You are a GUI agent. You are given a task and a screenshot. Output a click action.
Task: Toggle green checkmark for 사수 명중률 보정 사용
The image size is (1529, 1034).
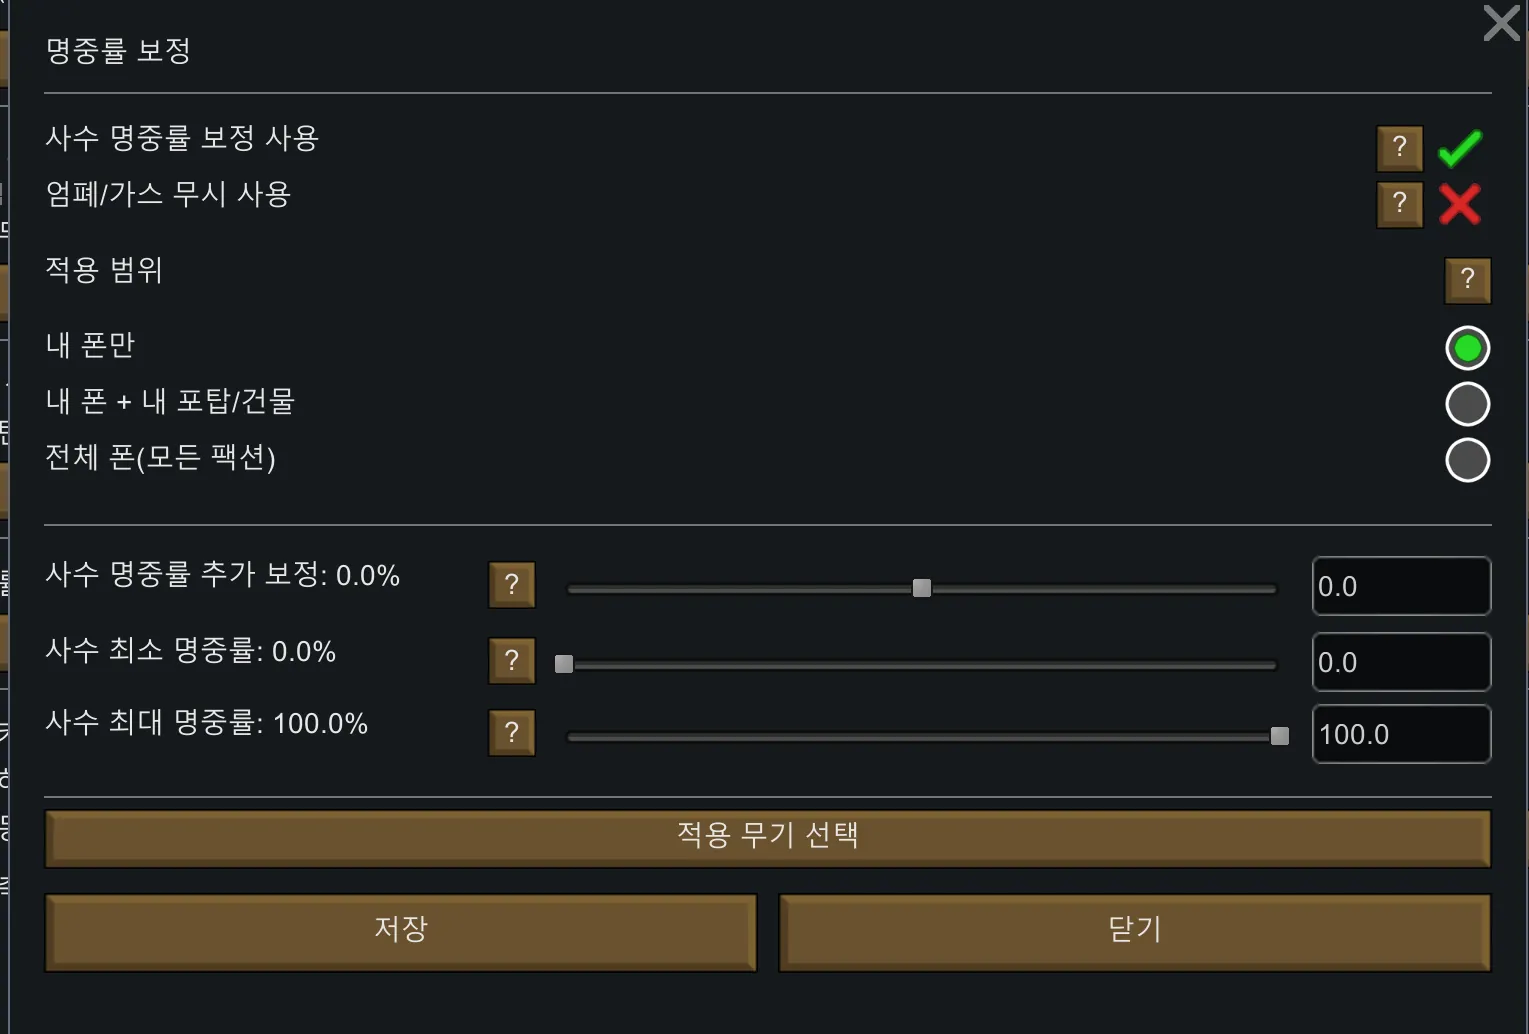1460,149
